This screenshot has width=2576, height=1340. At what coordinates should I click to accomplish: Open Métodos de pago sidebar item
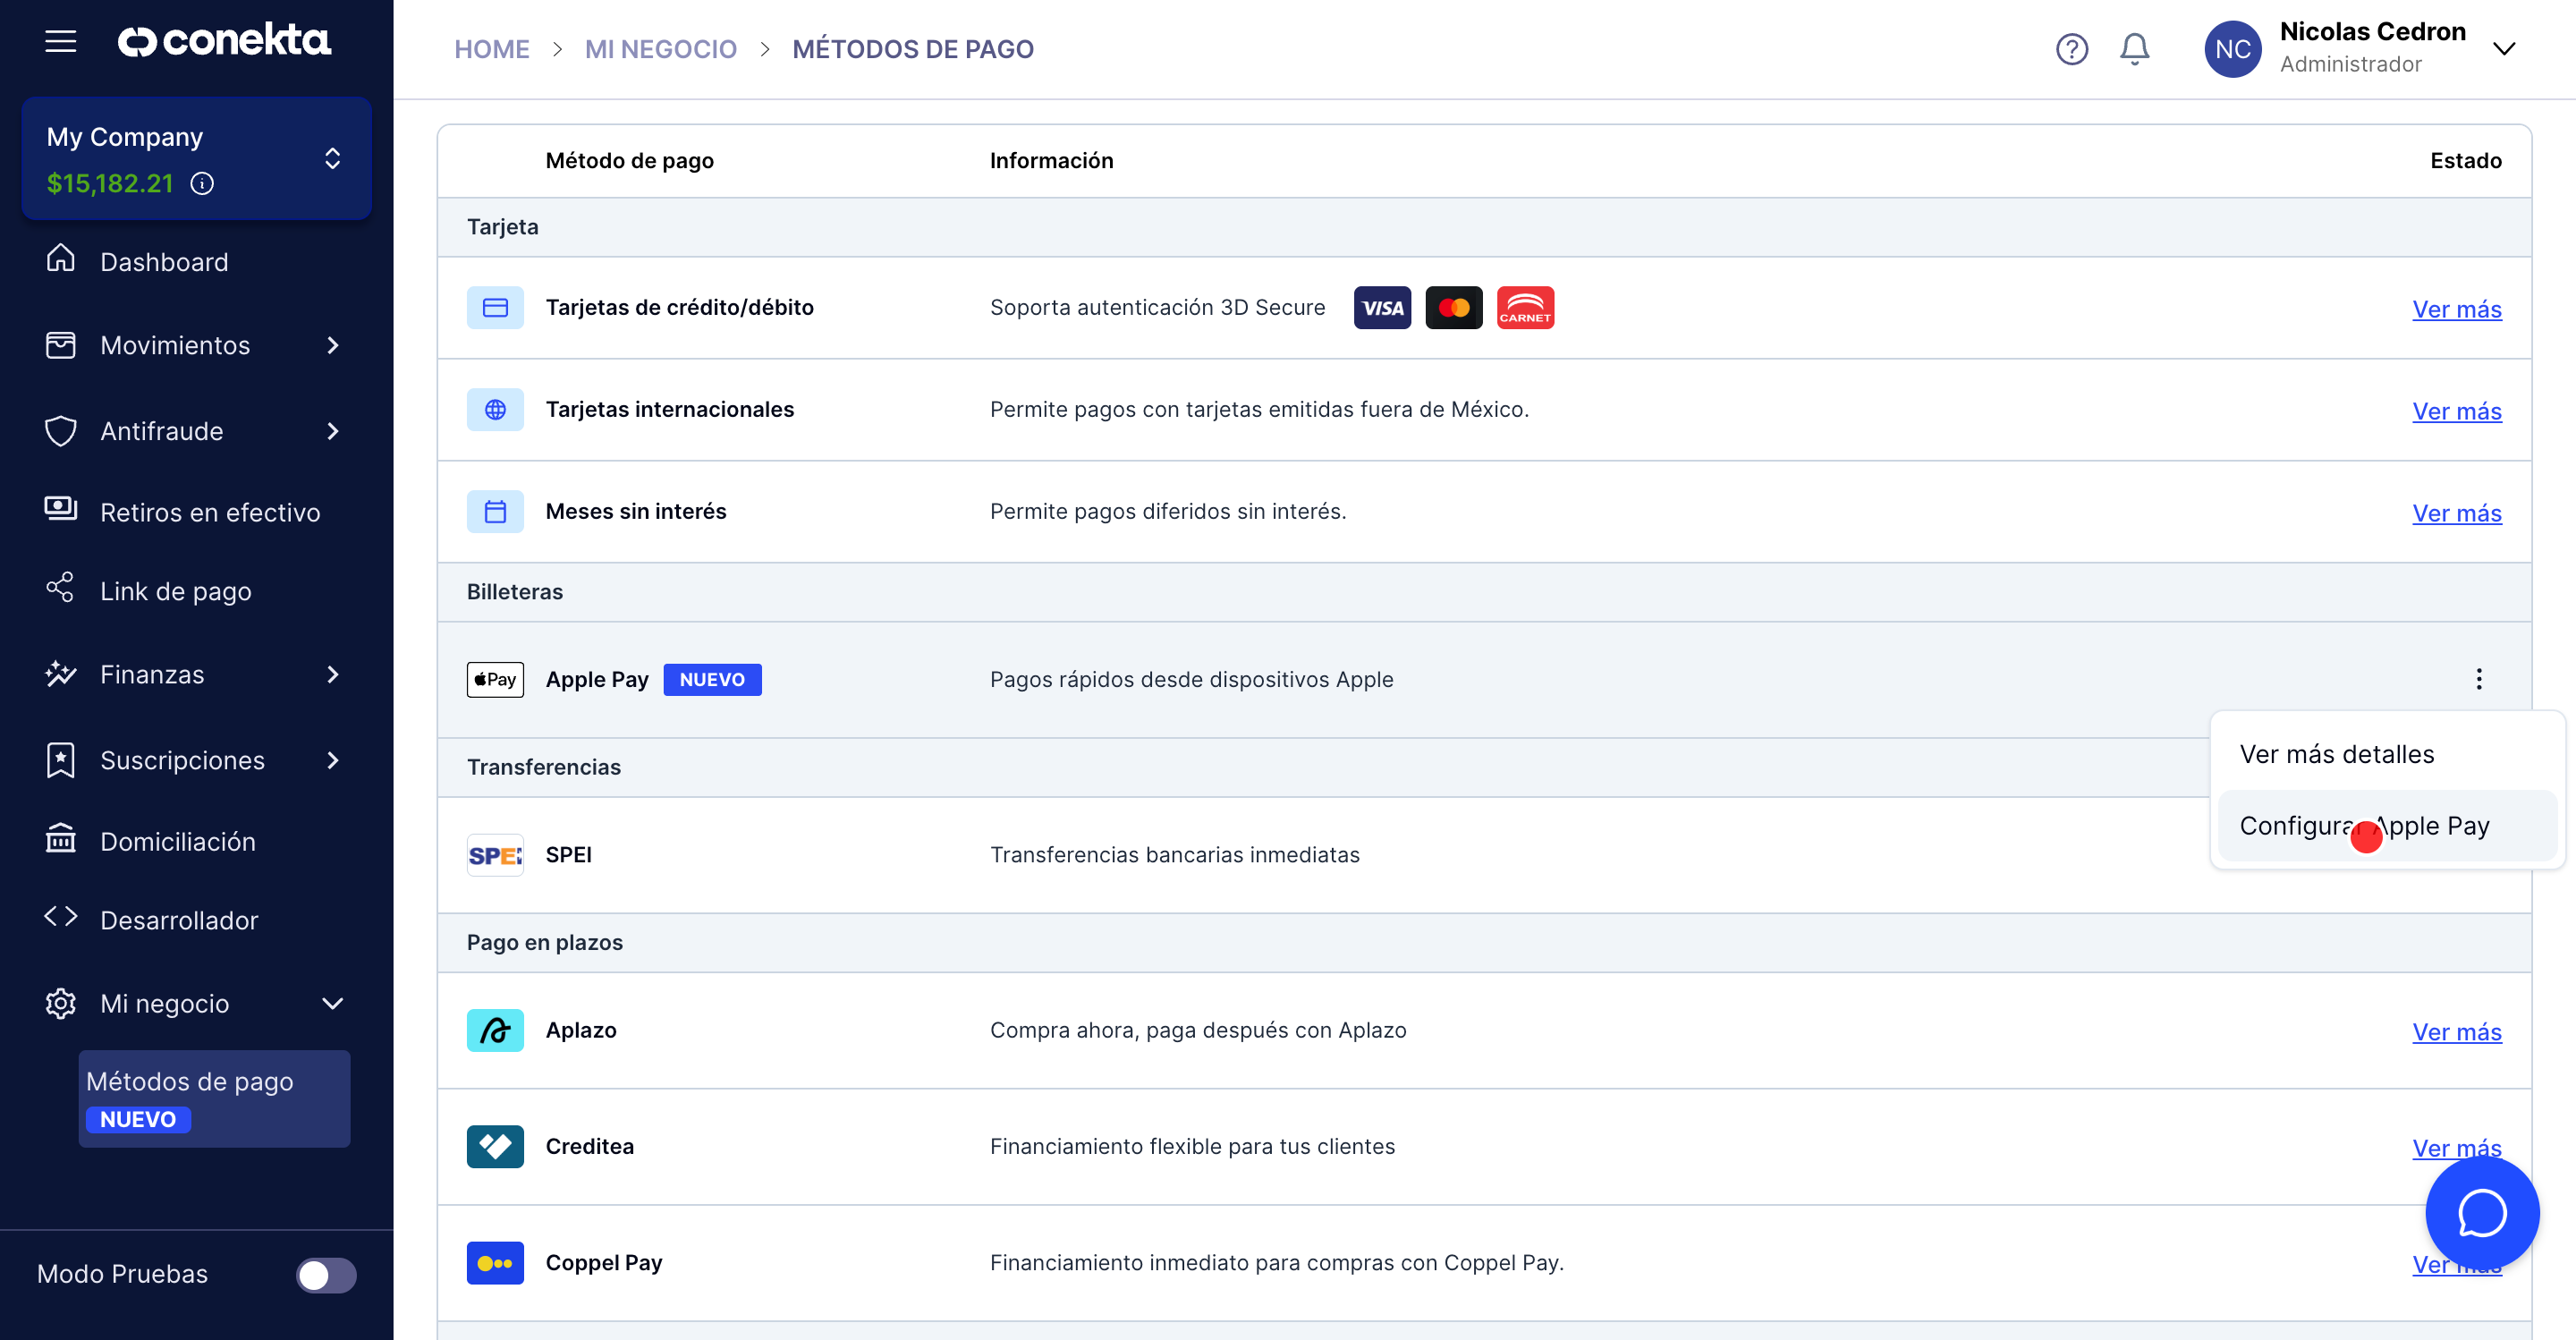190,1082
